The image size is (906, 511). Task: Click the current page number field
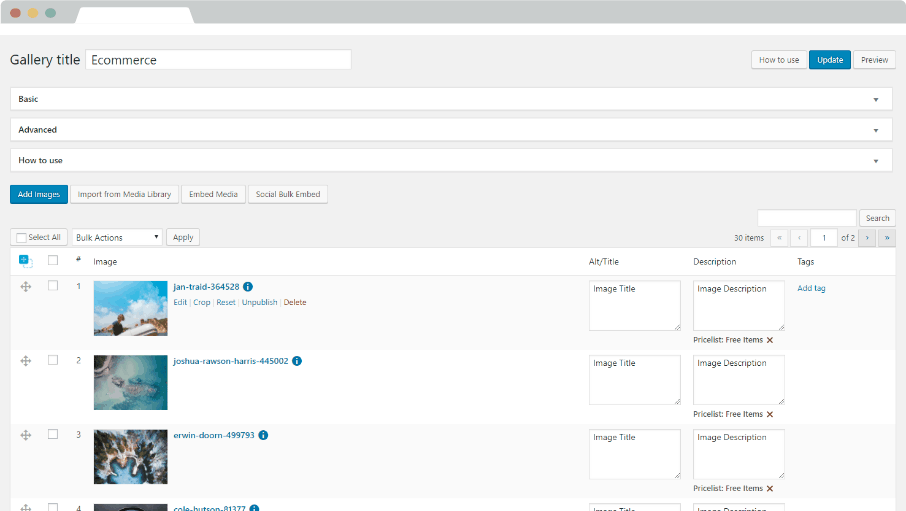point(824,238)
